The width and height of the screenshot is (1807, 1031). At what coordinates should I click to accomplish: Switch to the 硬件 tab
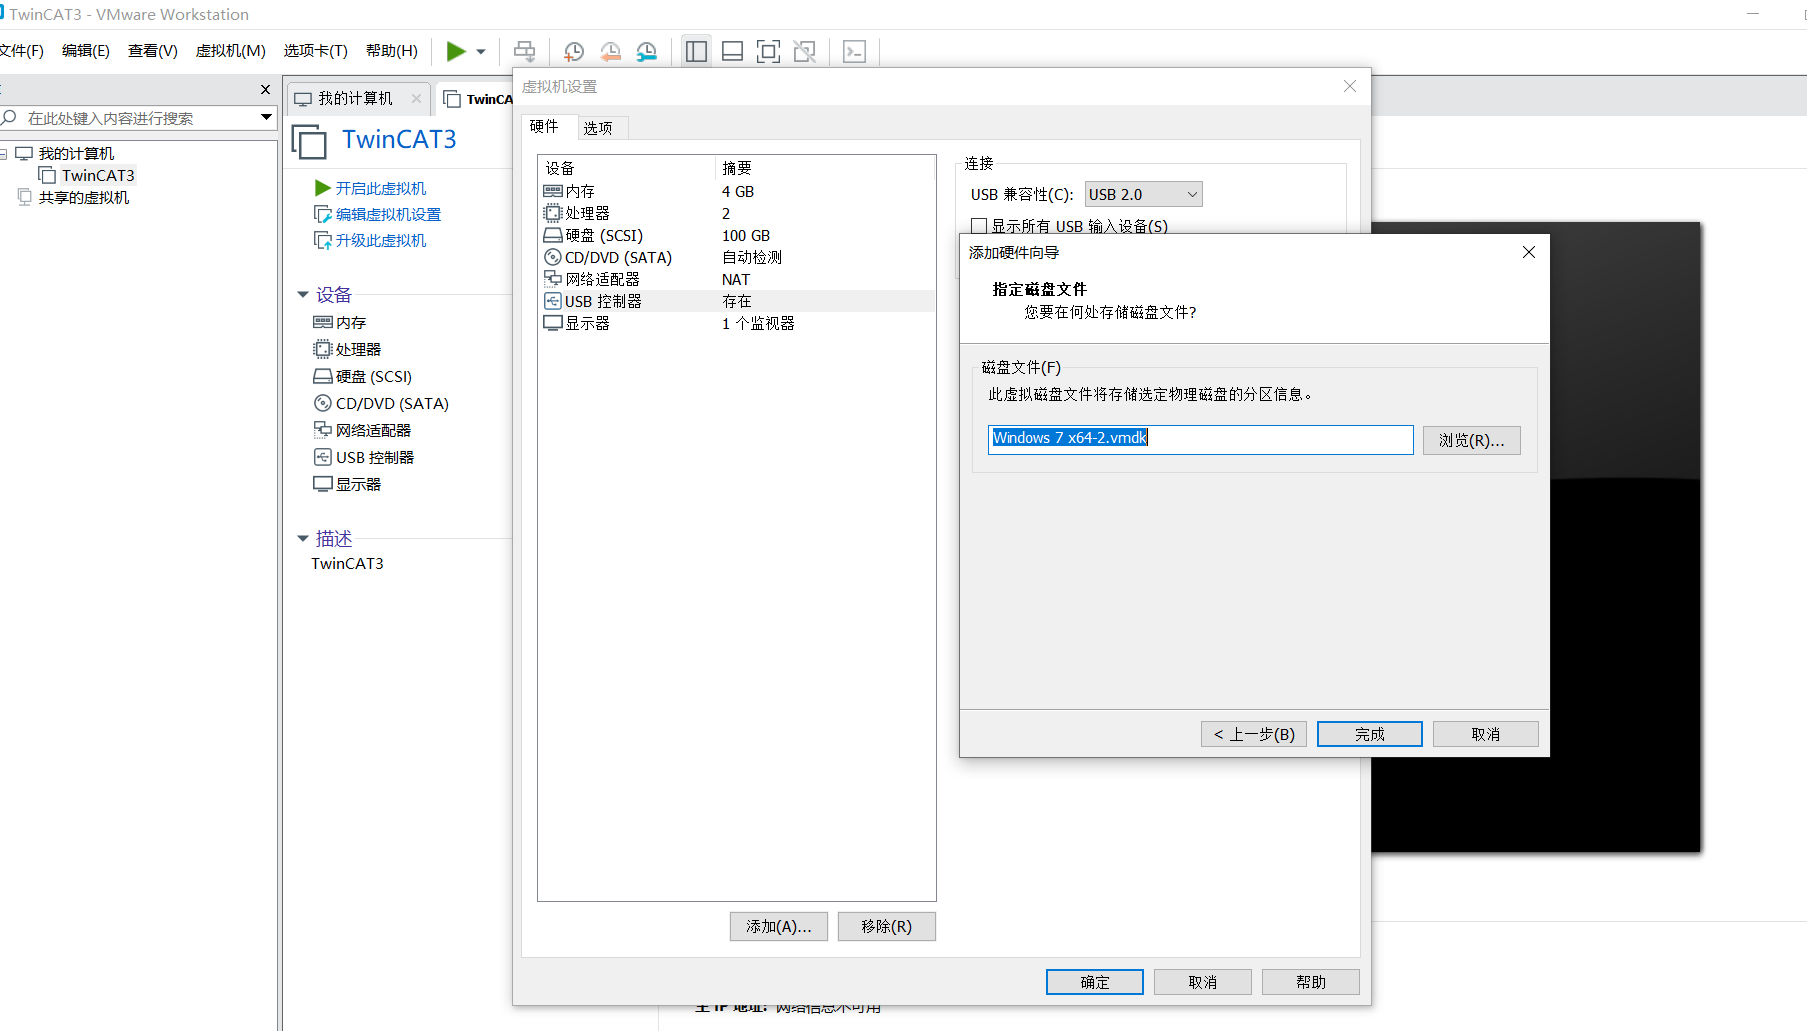pos(545,127)
